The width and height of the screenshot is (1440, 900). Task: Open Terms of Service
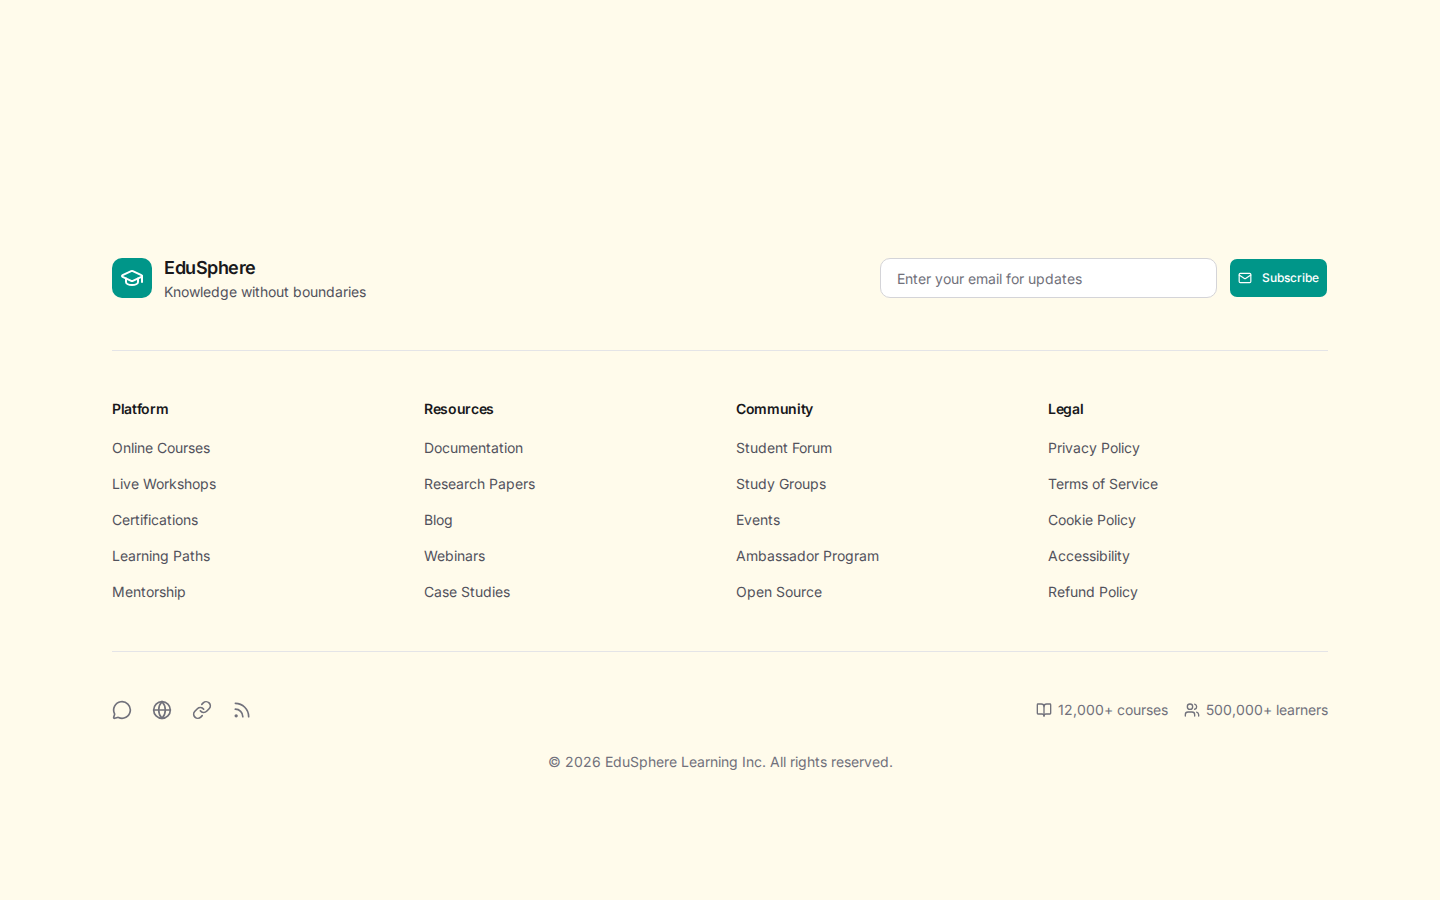point(1103,484)
